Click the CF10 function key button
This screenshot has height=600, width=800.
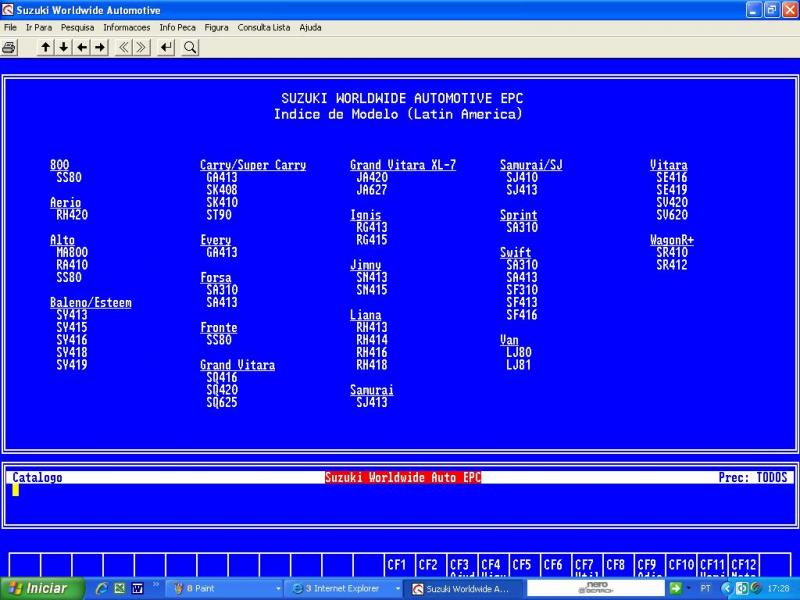(x=681, y=565)
